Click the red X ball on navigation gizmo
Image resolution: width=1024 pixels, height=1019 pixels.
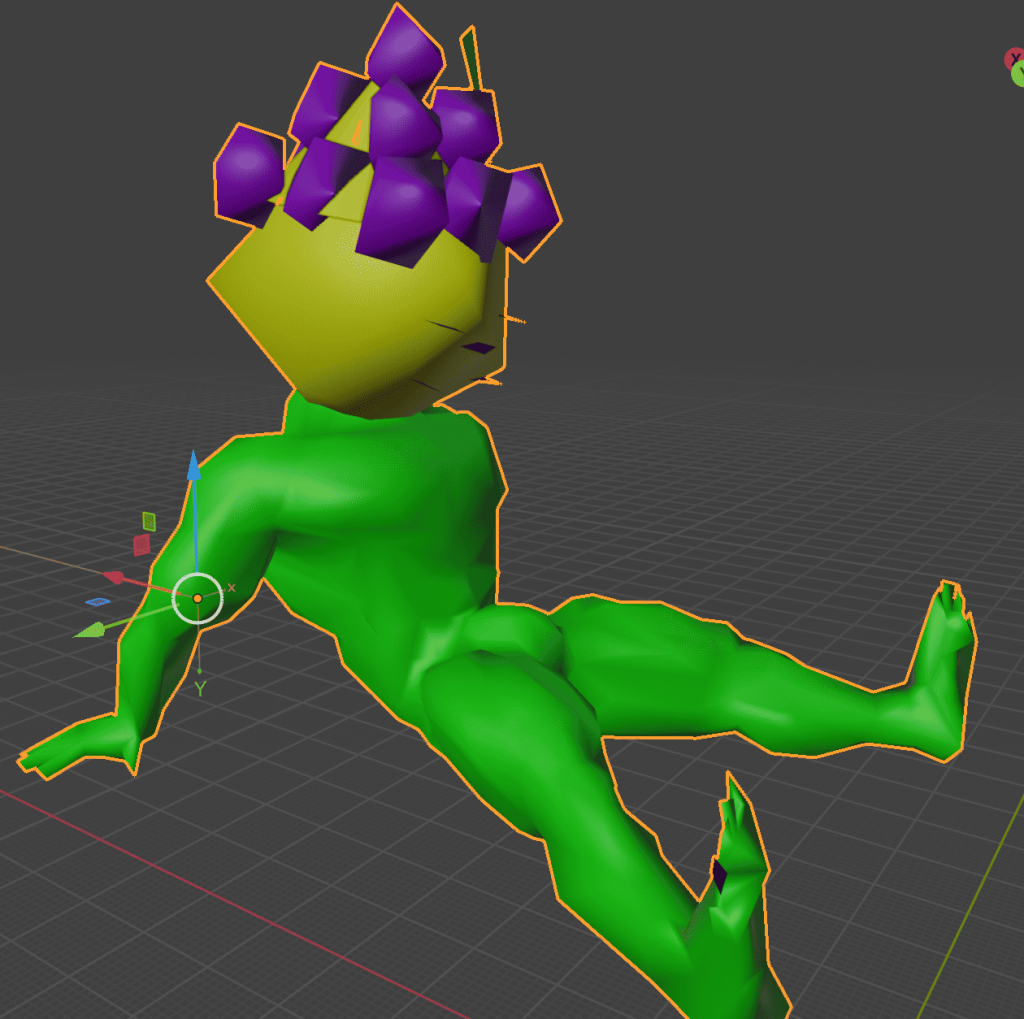[1014, 59]
